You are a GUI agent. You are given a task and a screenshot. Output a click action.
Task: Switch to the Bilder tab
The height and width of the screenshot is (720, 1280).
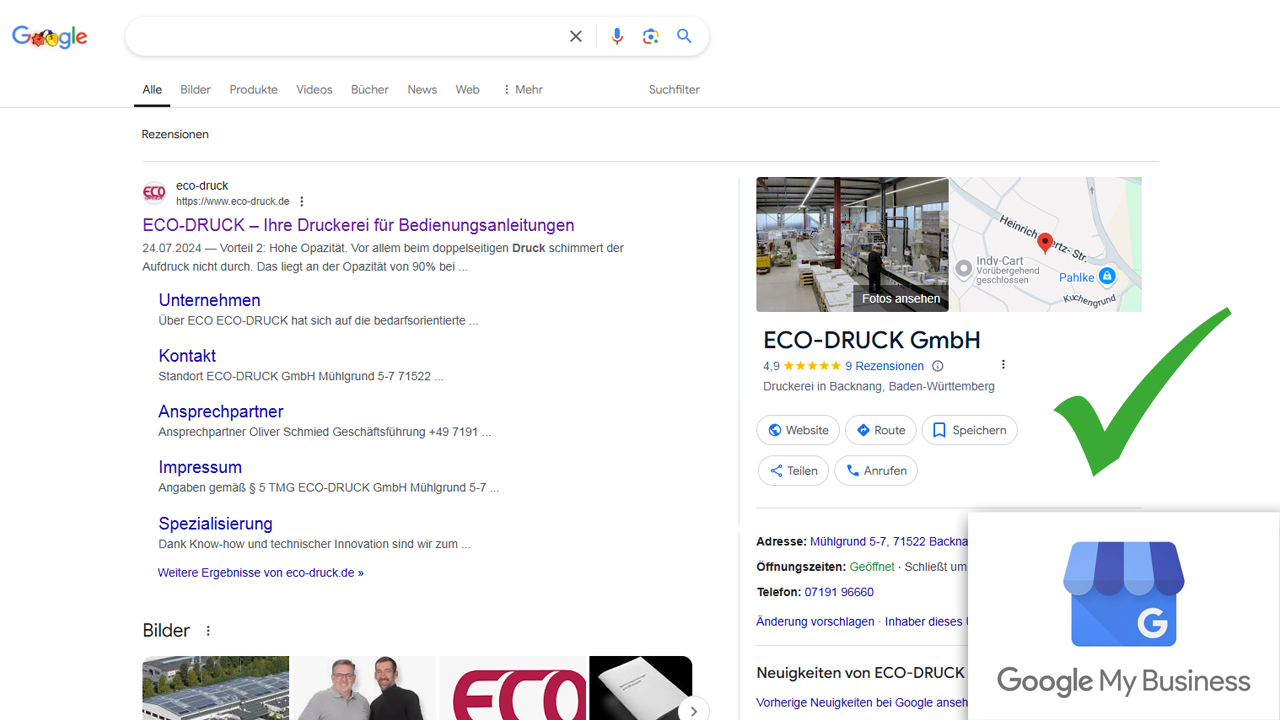click(x=195, y=90)
